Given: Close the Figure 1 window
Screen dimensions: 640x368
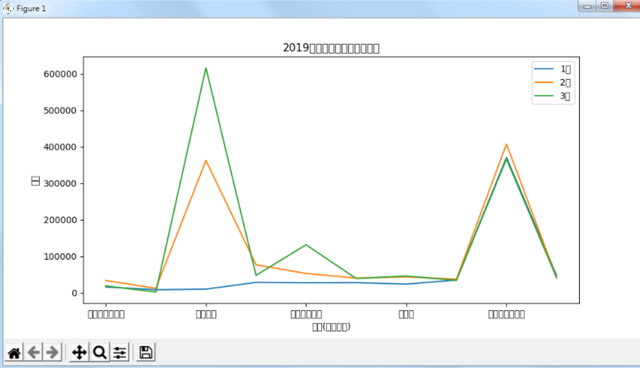Looking at the screenshot, I should click(627, 6).
